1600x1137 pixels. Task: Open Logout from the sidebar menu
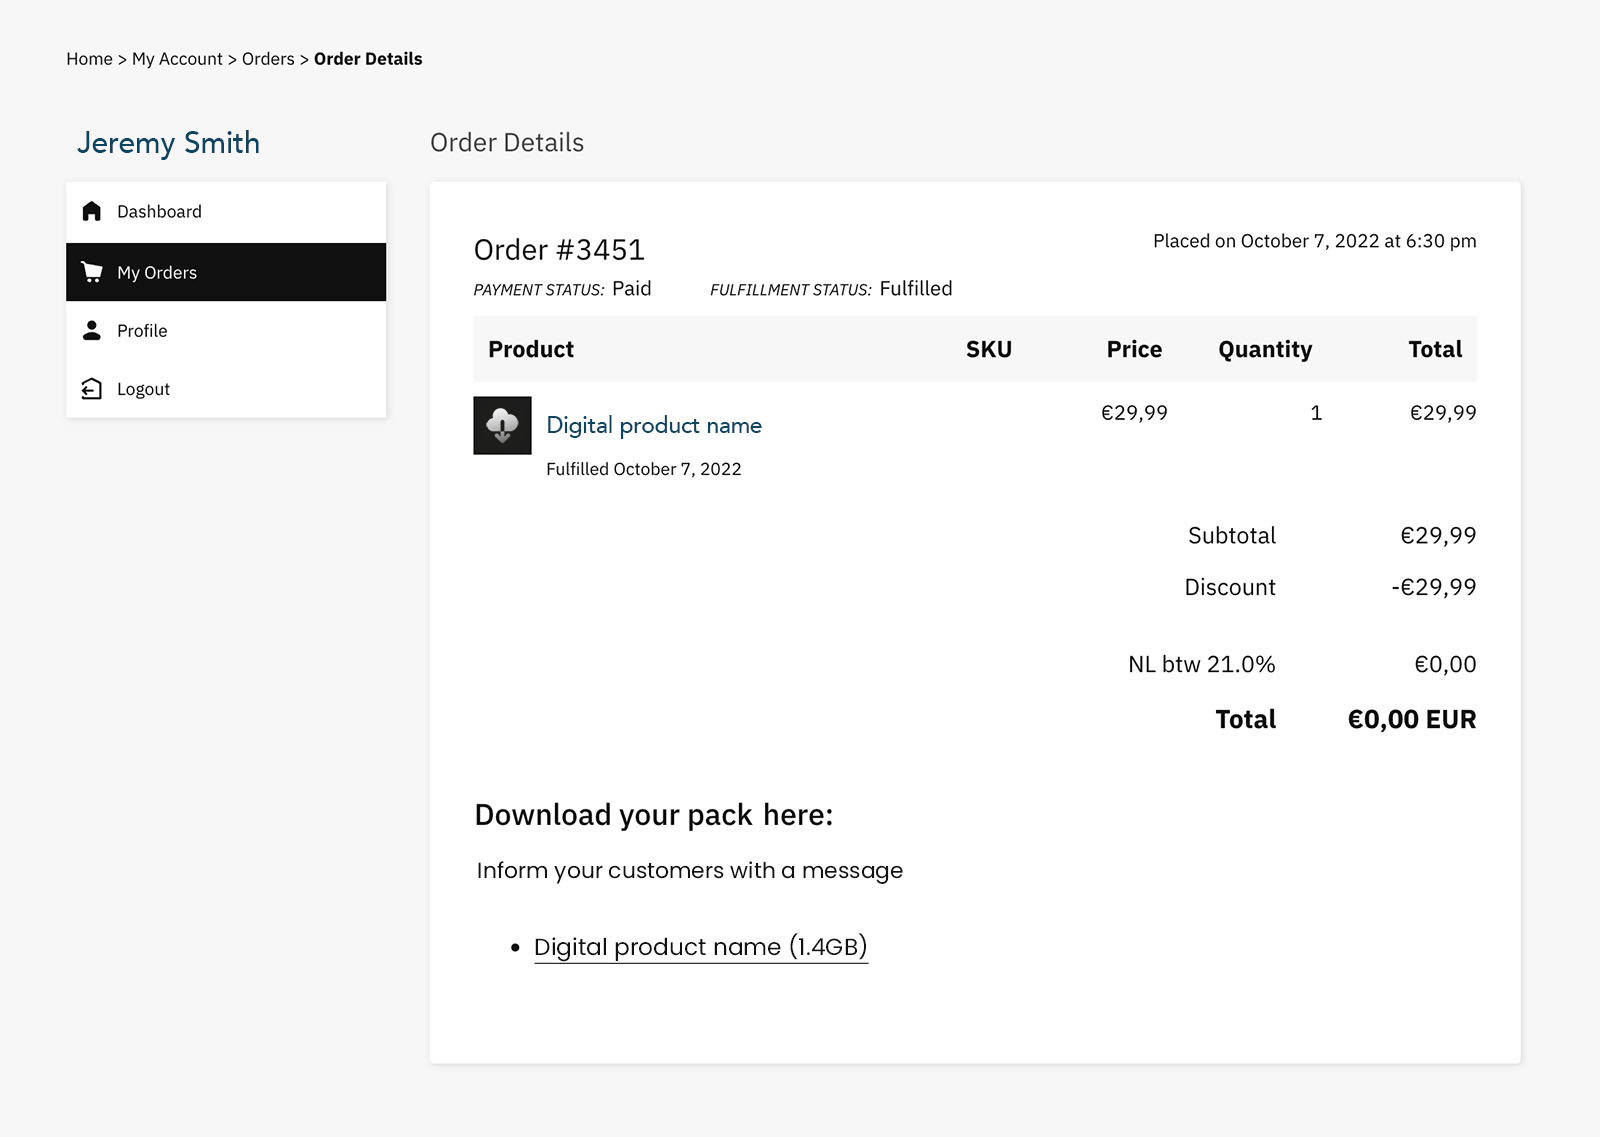[143, 389]
